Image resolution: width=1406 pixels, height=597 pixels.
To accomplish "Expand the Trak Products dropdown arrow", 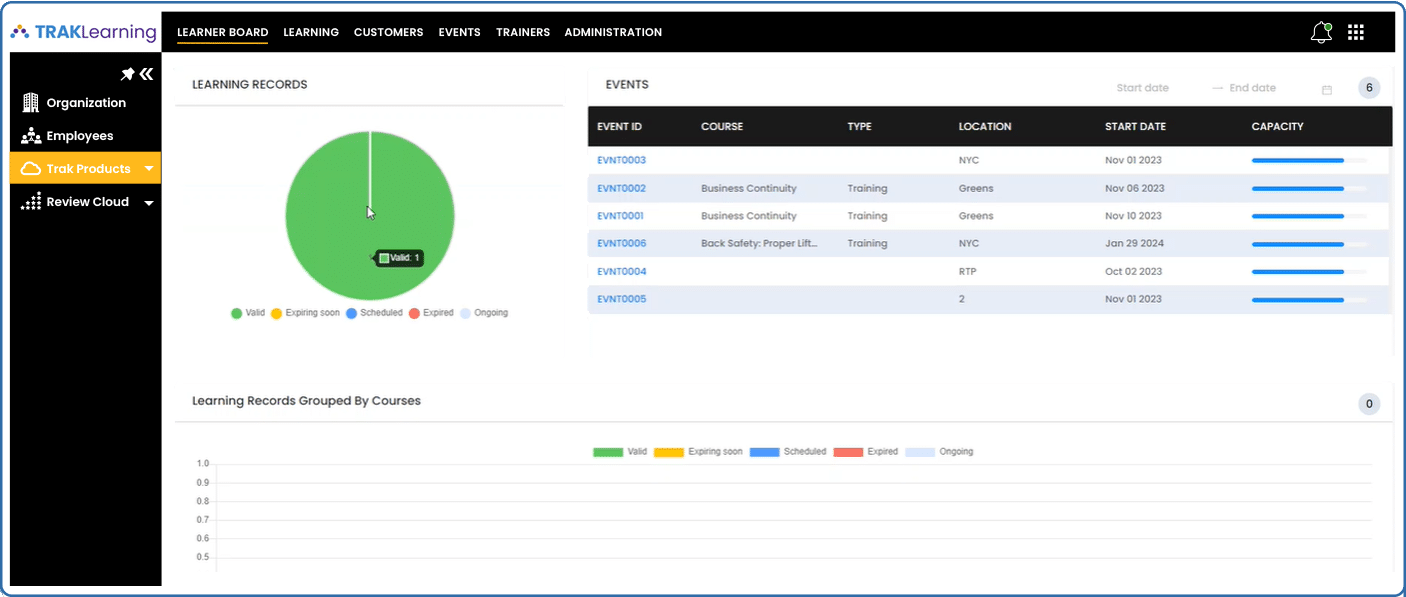I will tap(149, 169).
